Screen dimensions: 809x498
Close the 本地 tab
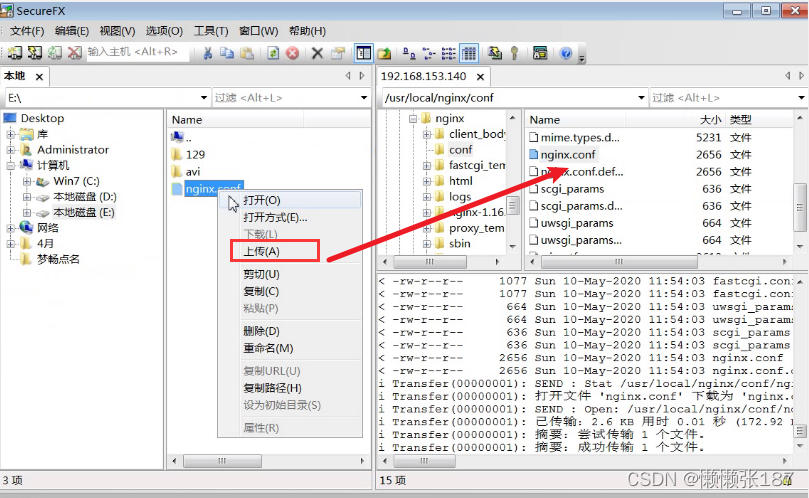39,77
